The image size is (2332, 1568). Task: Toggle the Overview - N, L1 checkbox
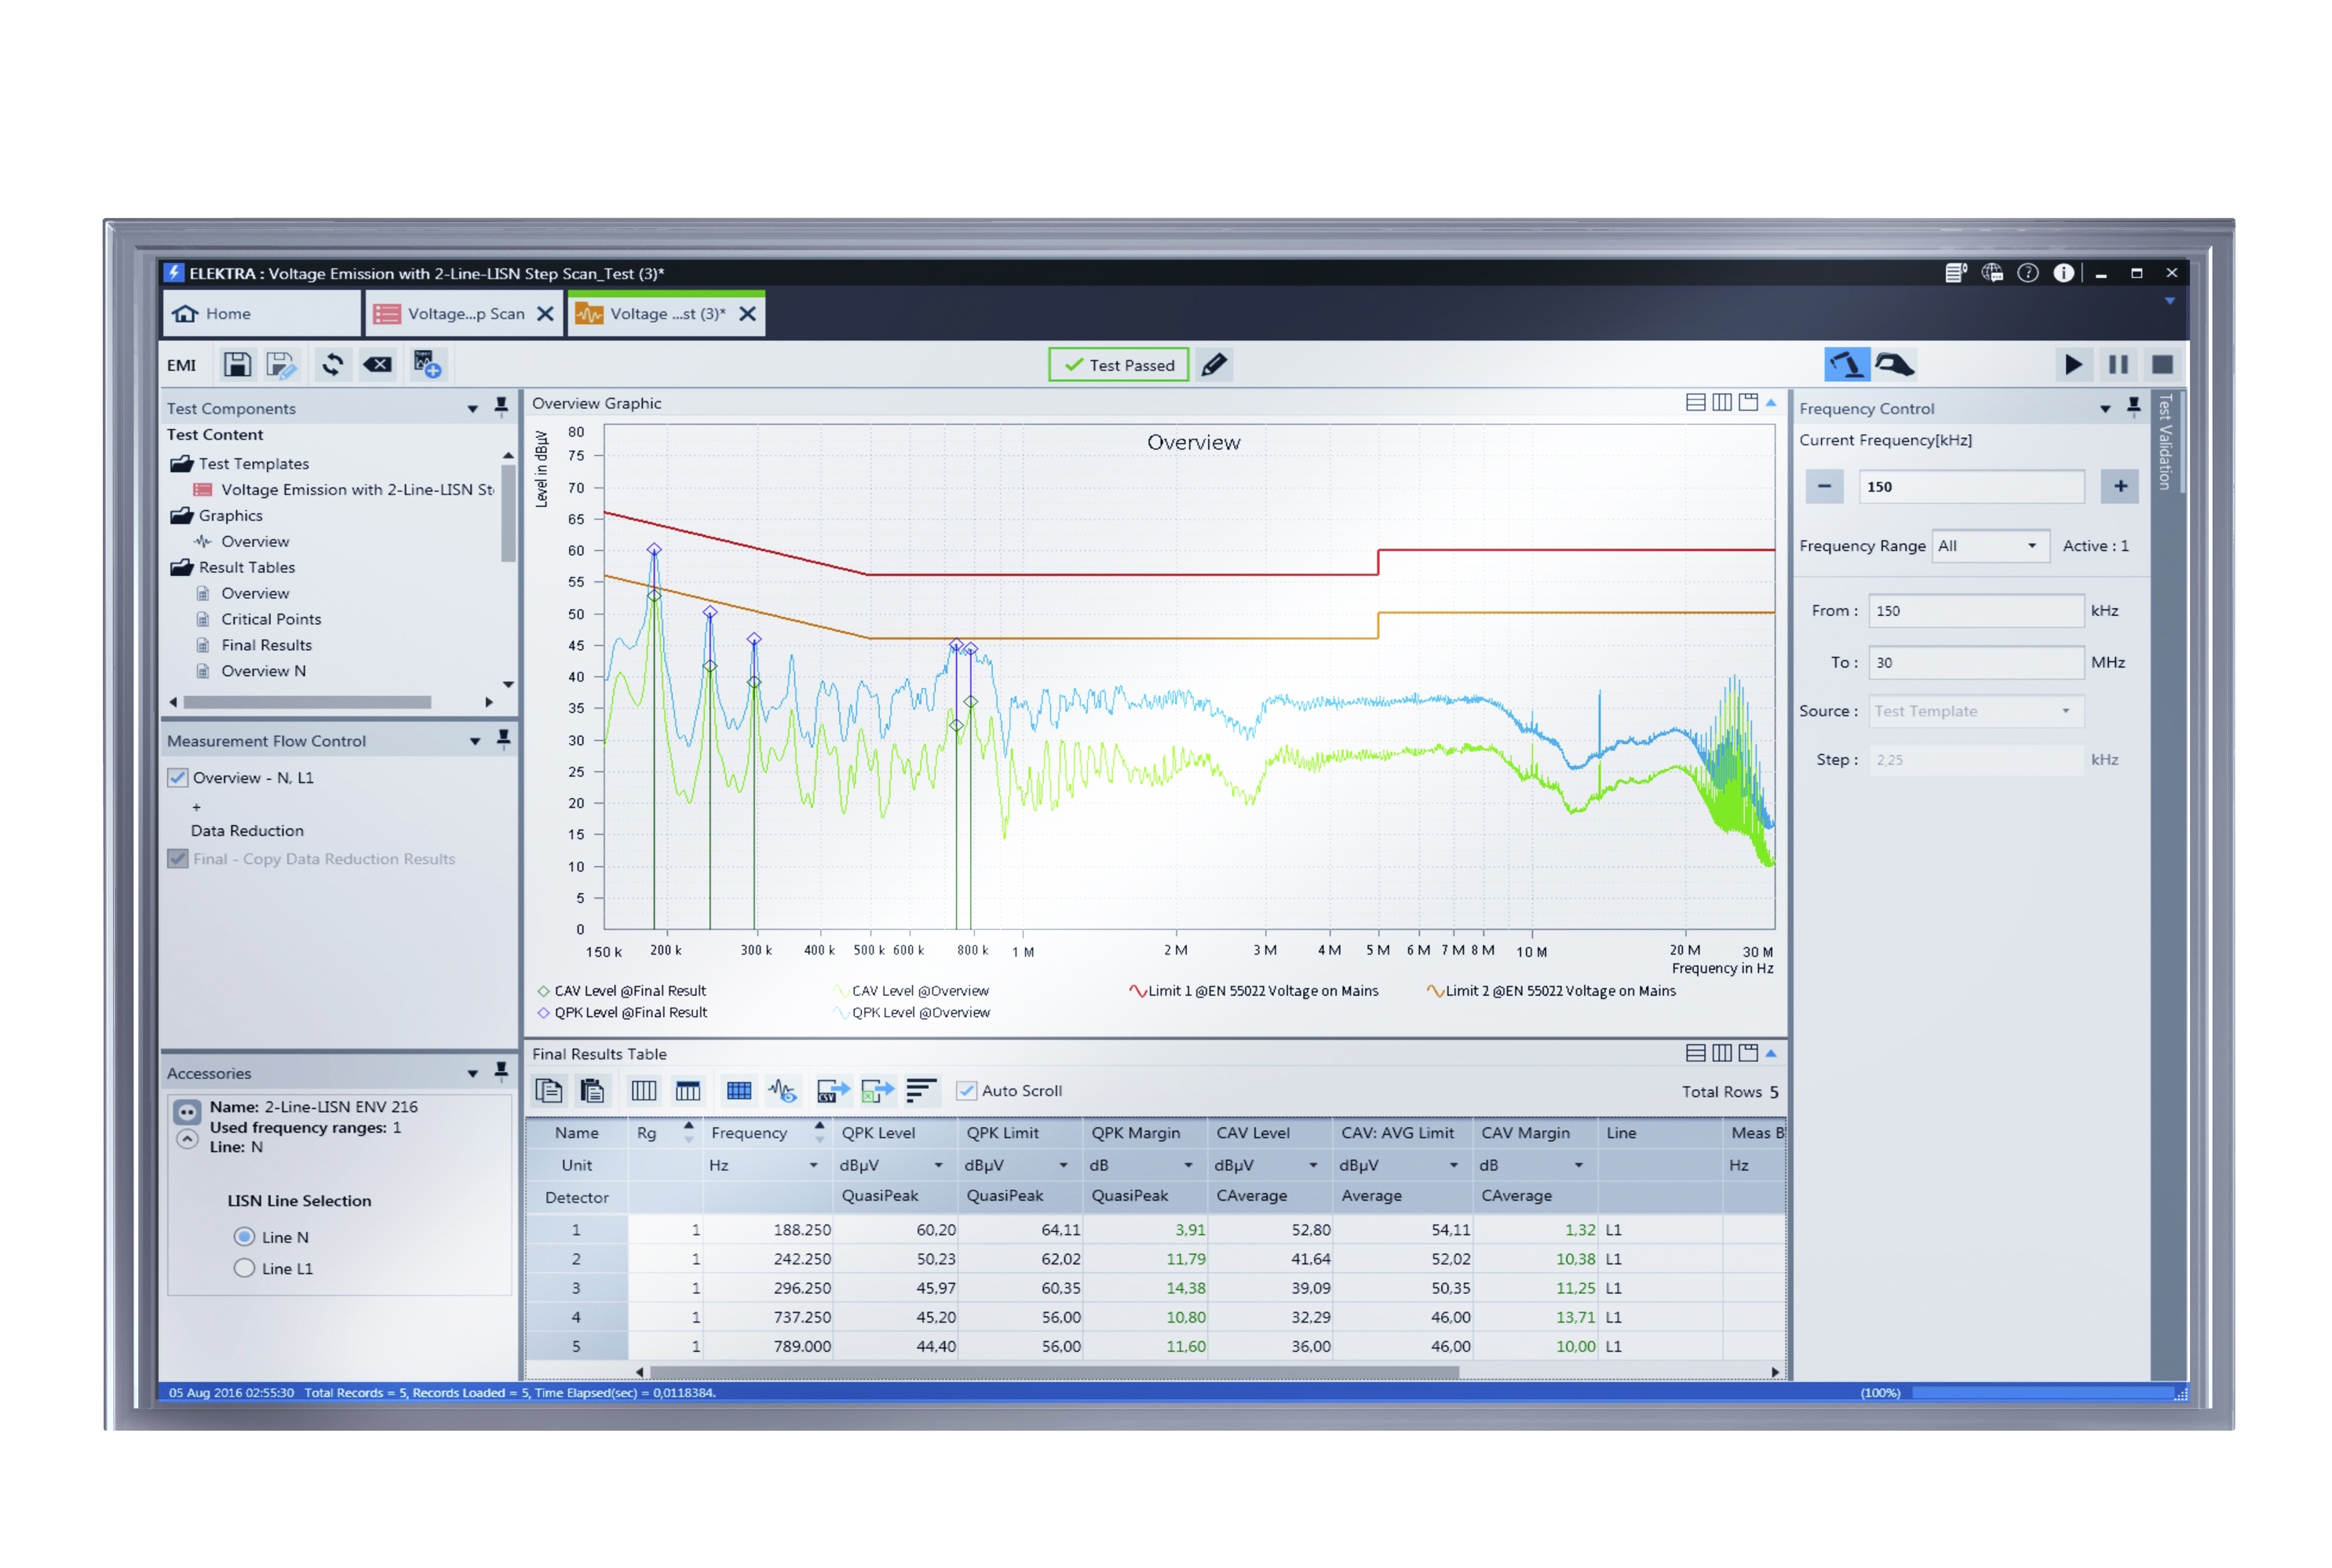tap(178, 777)
